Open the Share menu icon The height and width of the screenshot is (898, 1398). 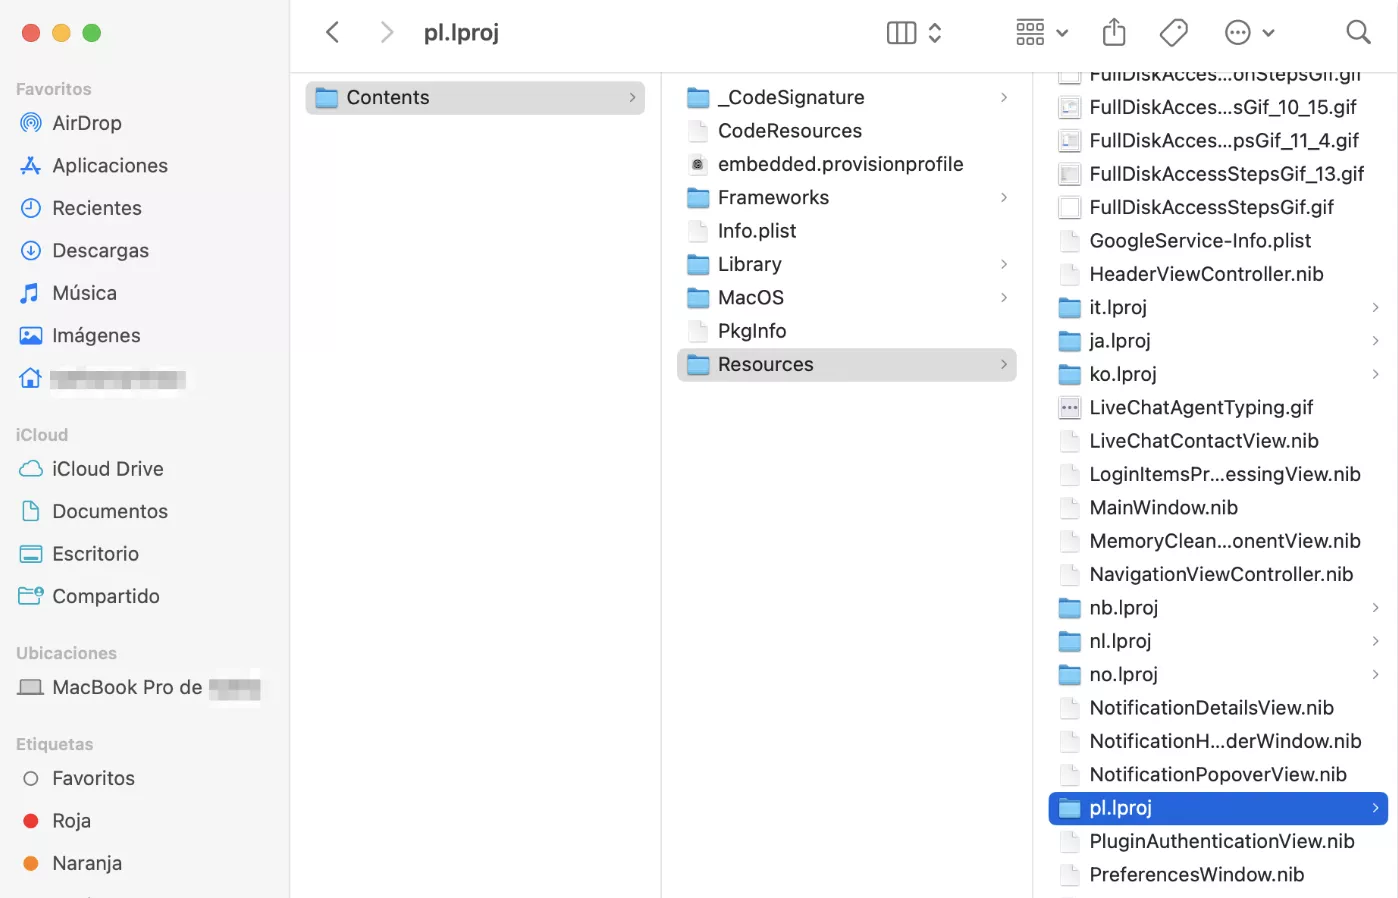point(1113,32)
